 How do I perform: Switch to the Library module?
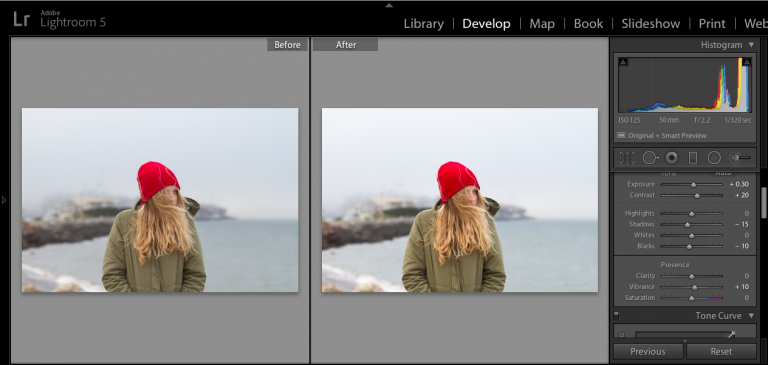[424, 24]
